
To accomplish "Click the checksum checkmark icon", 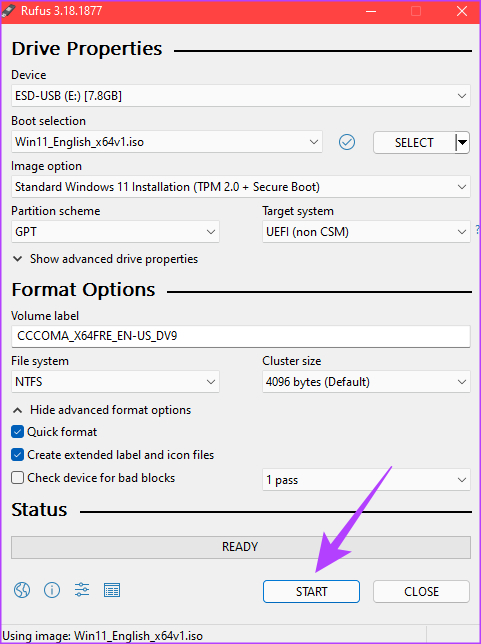I will pos(347,142).
